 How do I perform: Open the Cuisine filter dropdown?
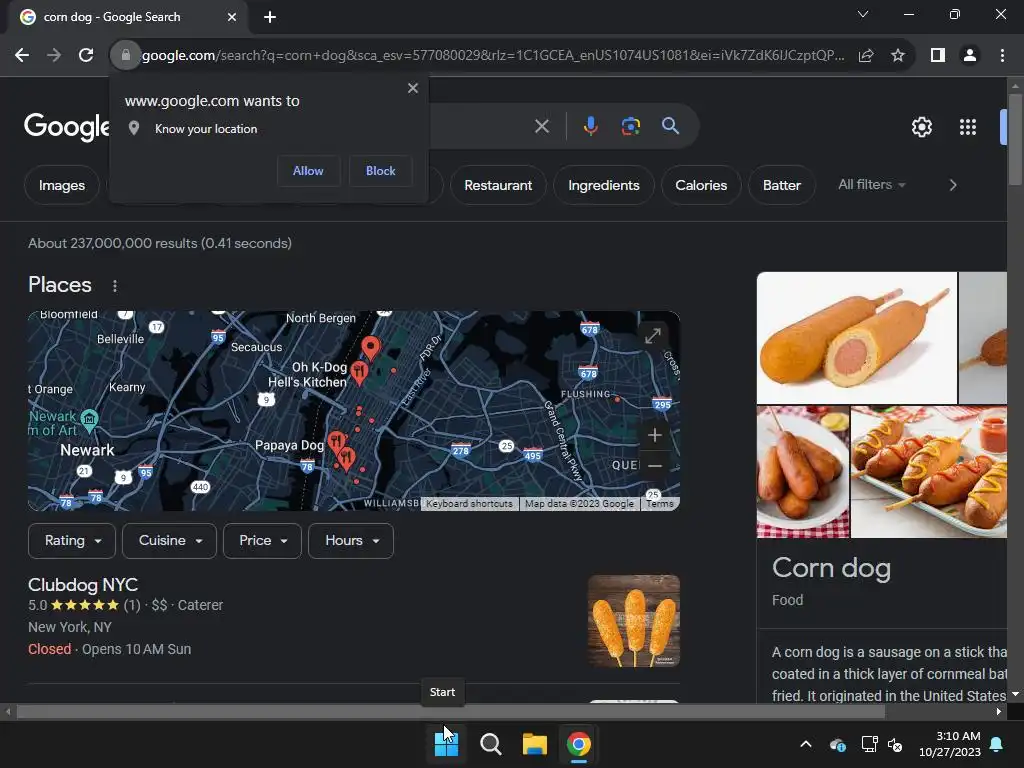pos(169,541)
